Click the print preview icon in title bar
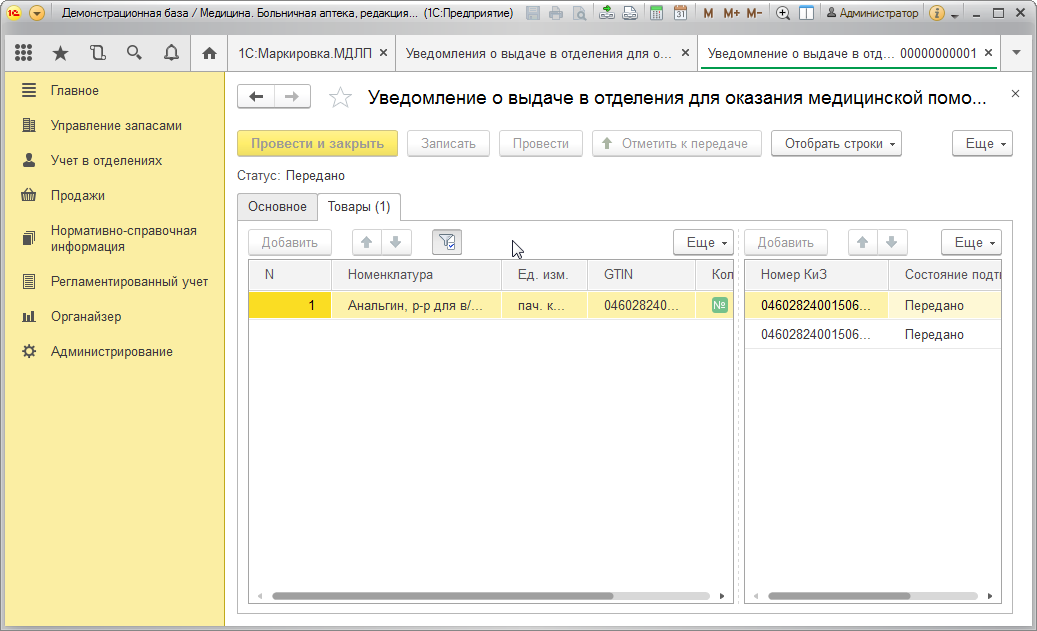Image resolution: width=1037 pixels, height=631 pixels. pos(579,13)
